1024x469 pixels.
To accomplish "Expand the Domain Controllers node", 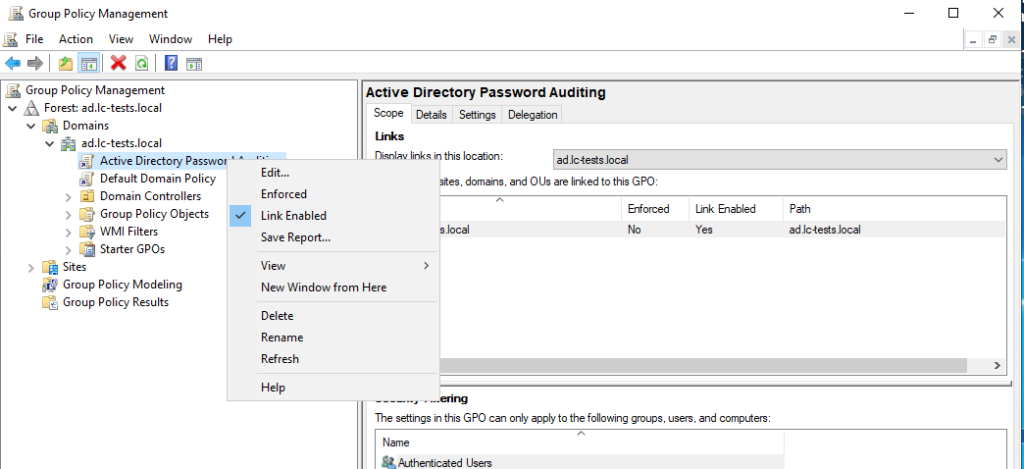I will (x=69, y=196).
